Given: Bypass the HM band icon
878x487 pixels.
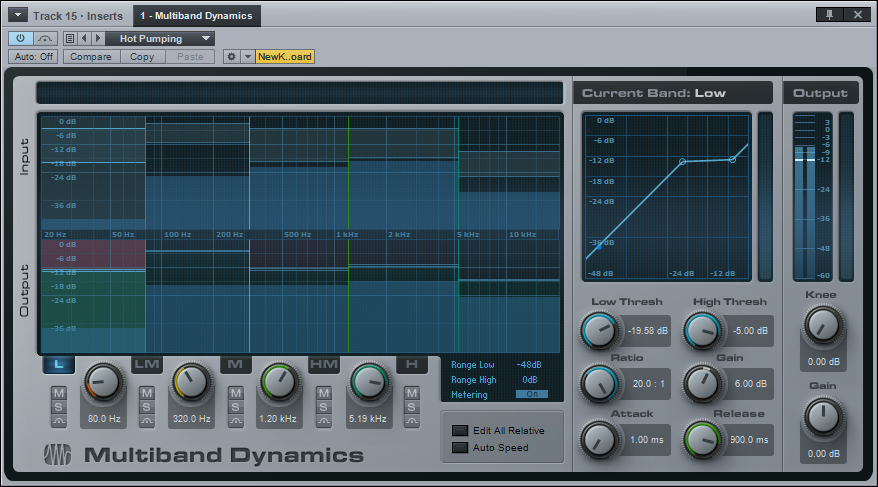Looking at the screenshot, I should coord(324,421).
